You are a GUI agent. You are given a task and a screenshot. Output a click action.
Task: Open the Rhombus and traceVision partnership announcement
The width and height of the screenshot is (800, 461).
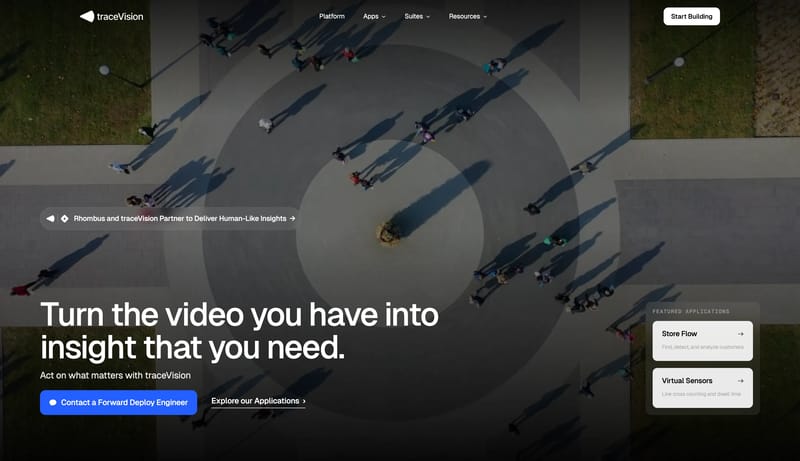pos(180,218)
